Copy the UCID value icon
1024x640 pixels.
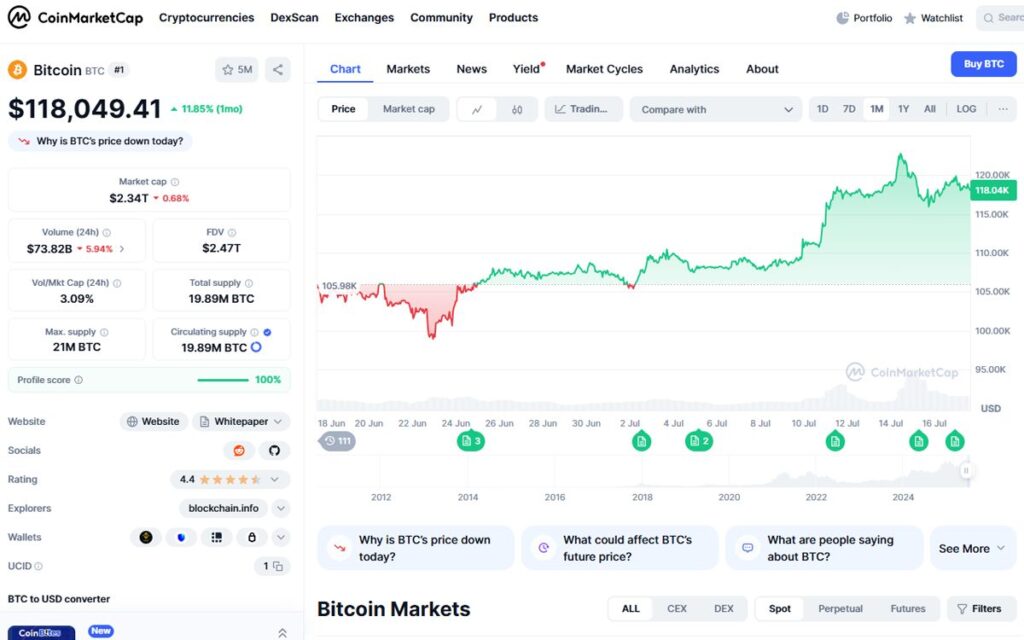tap(278, 566)
